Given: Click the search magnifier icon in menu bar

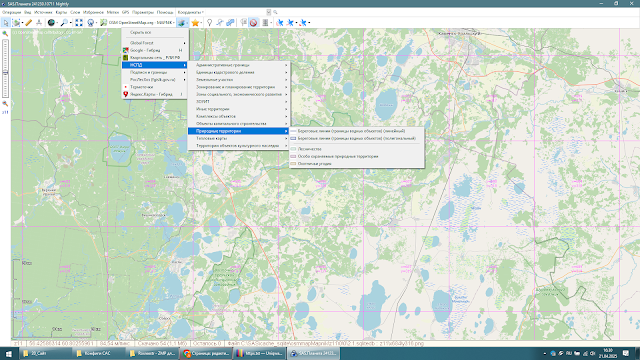Looking at the screenshot, I should coord(275,12).
